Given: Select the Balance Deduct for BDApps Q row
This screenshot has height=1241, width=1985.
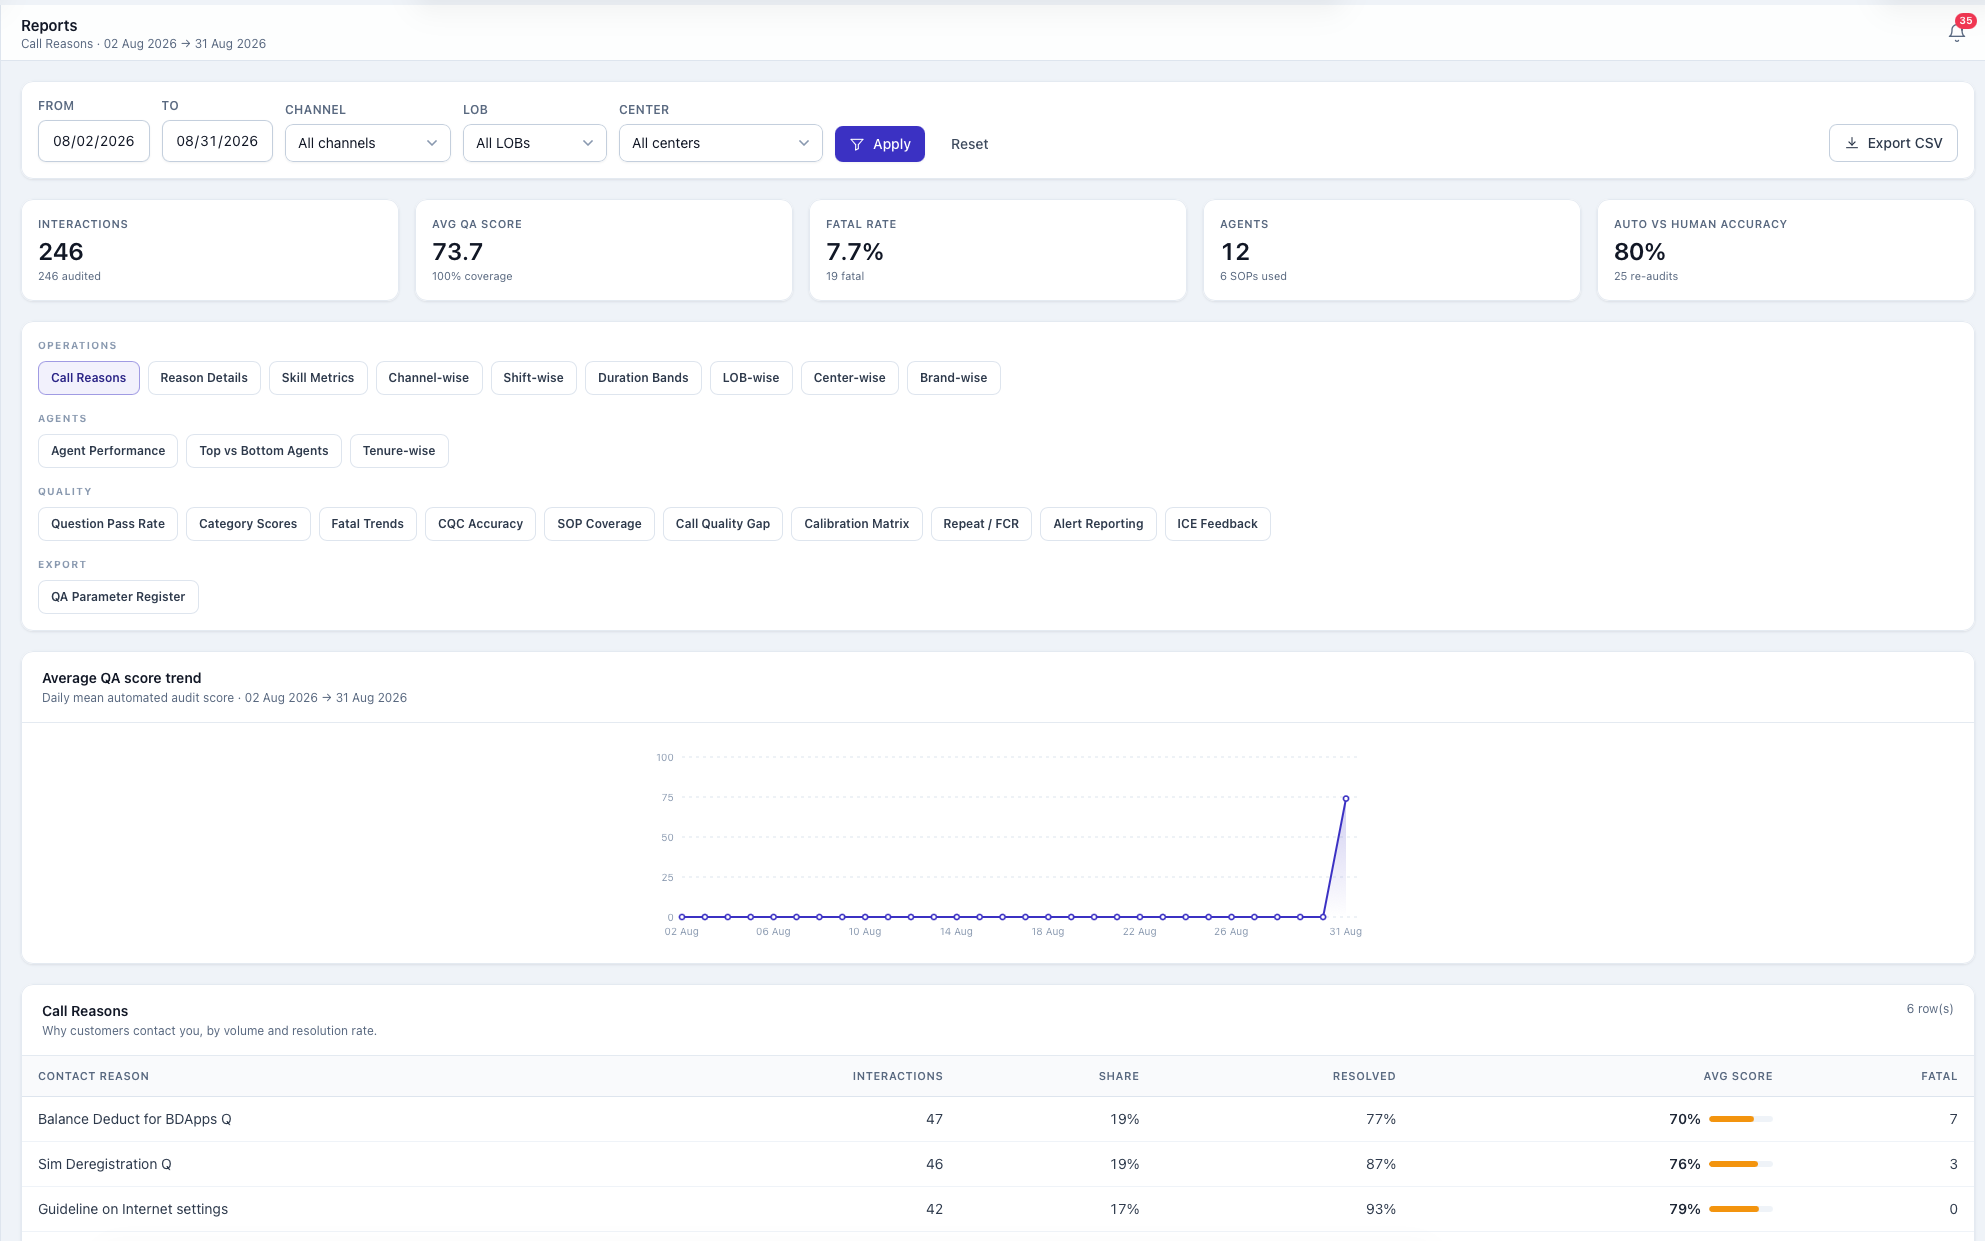Looking at the screenshot, I should [x=998, y=1119].
